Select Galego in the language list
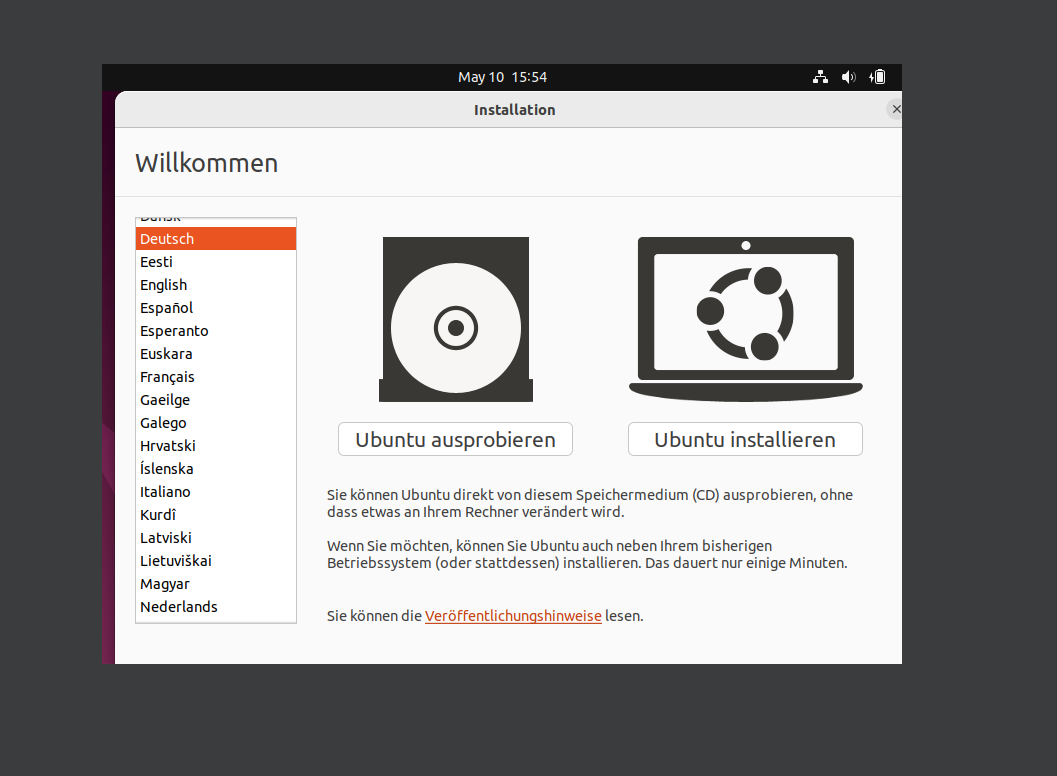 [216, 422]
